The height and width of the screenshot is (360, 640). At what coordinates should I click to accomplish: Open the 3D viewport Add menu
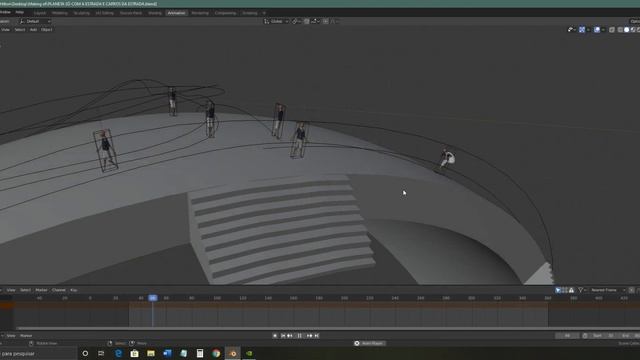pos(33,30)
